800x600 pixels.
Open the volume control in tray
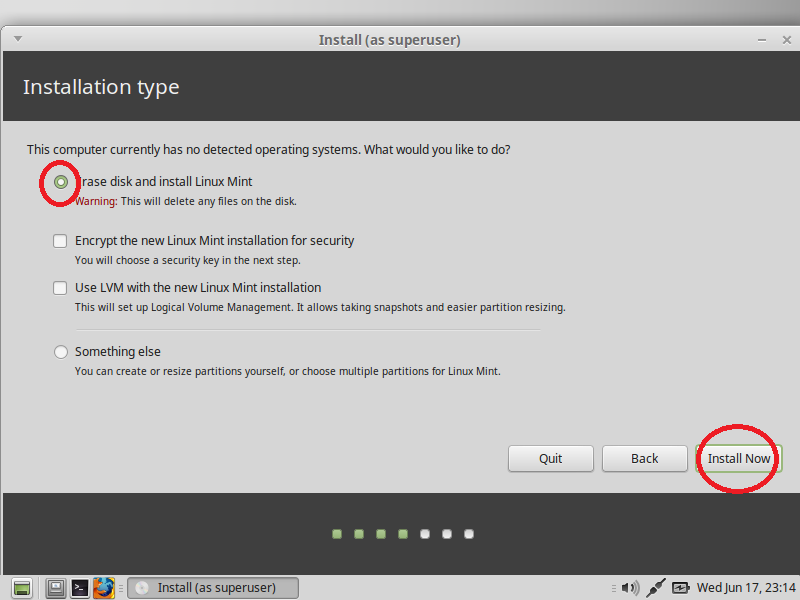[x=631, y=588]
